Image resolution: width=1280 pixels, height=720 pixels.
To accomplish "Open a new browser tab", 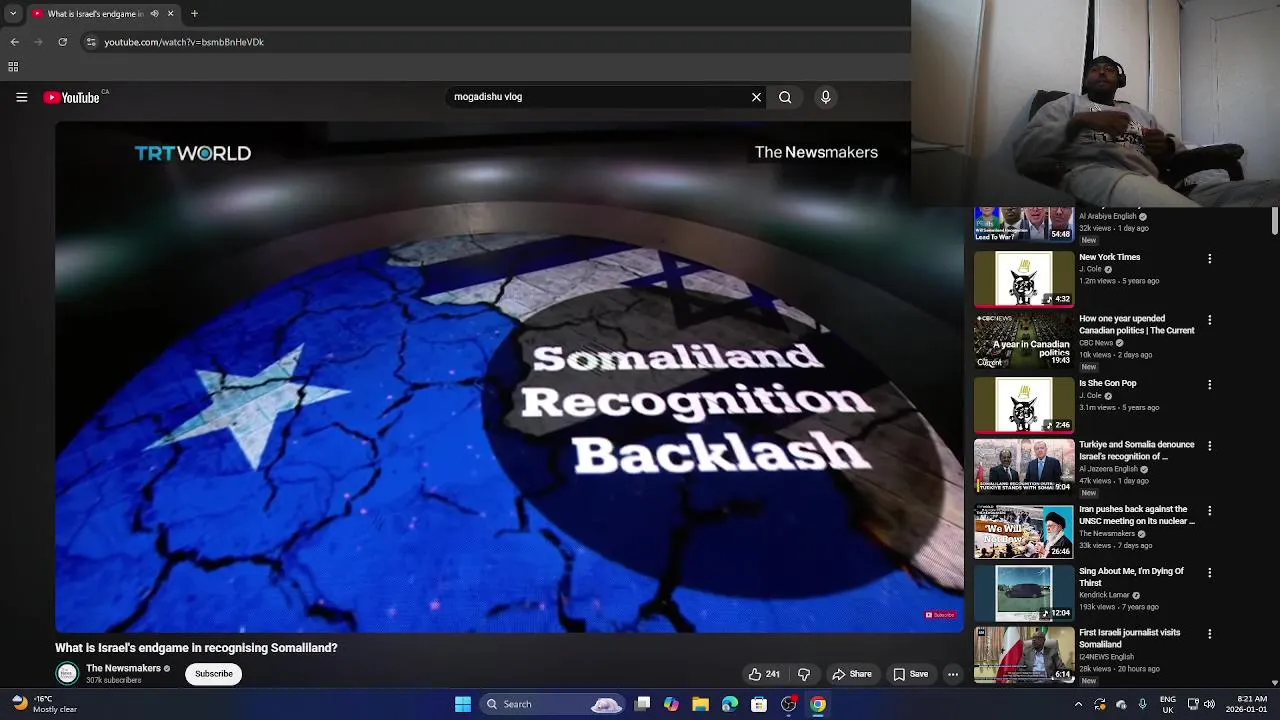I will [194, 14].
